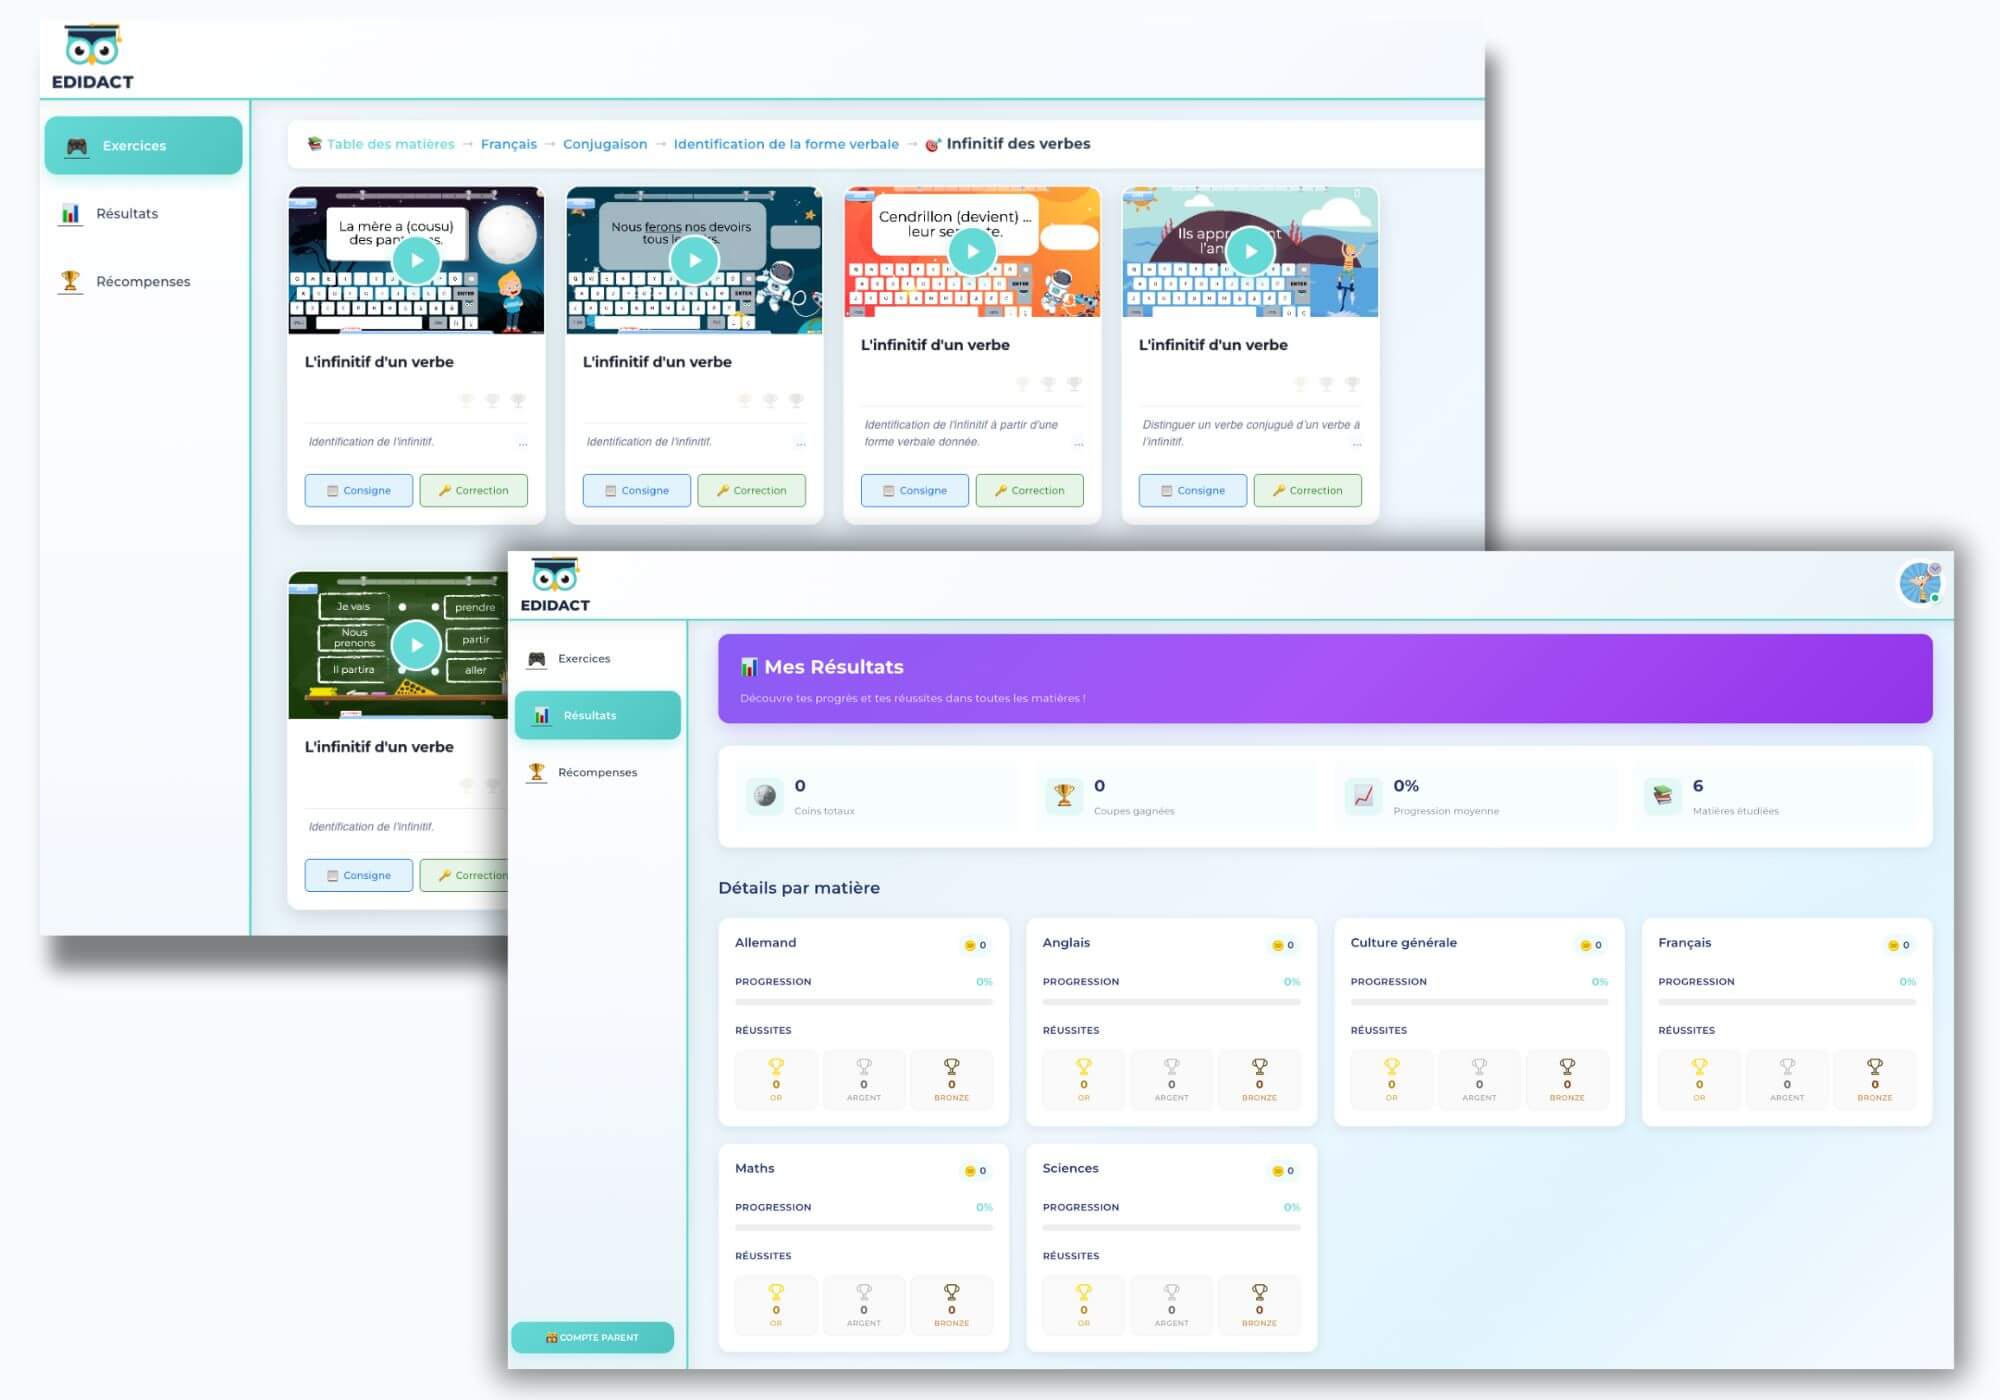Click the Récompenses trophy icon in sidebar

(x=68, y=281)
